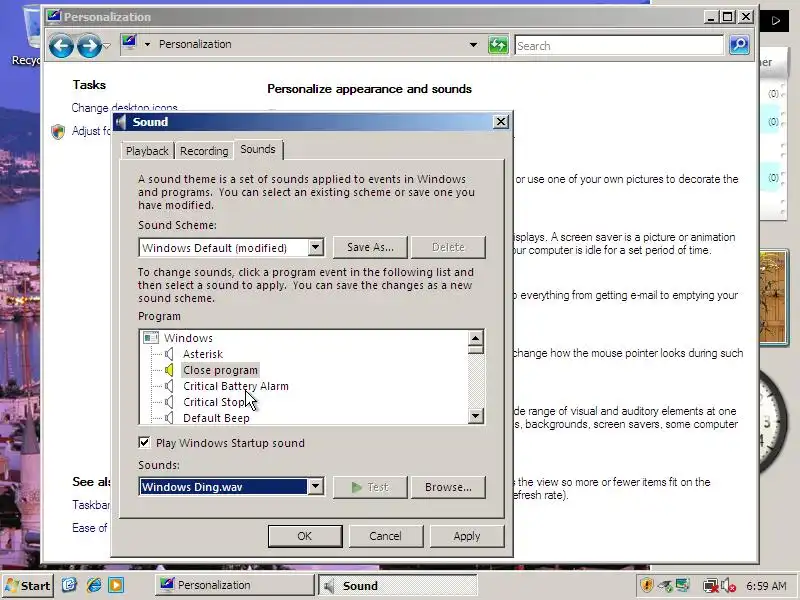This screenshot has height=600, width=800.
Task: Select the Windows root in program list
Action: 188,338
